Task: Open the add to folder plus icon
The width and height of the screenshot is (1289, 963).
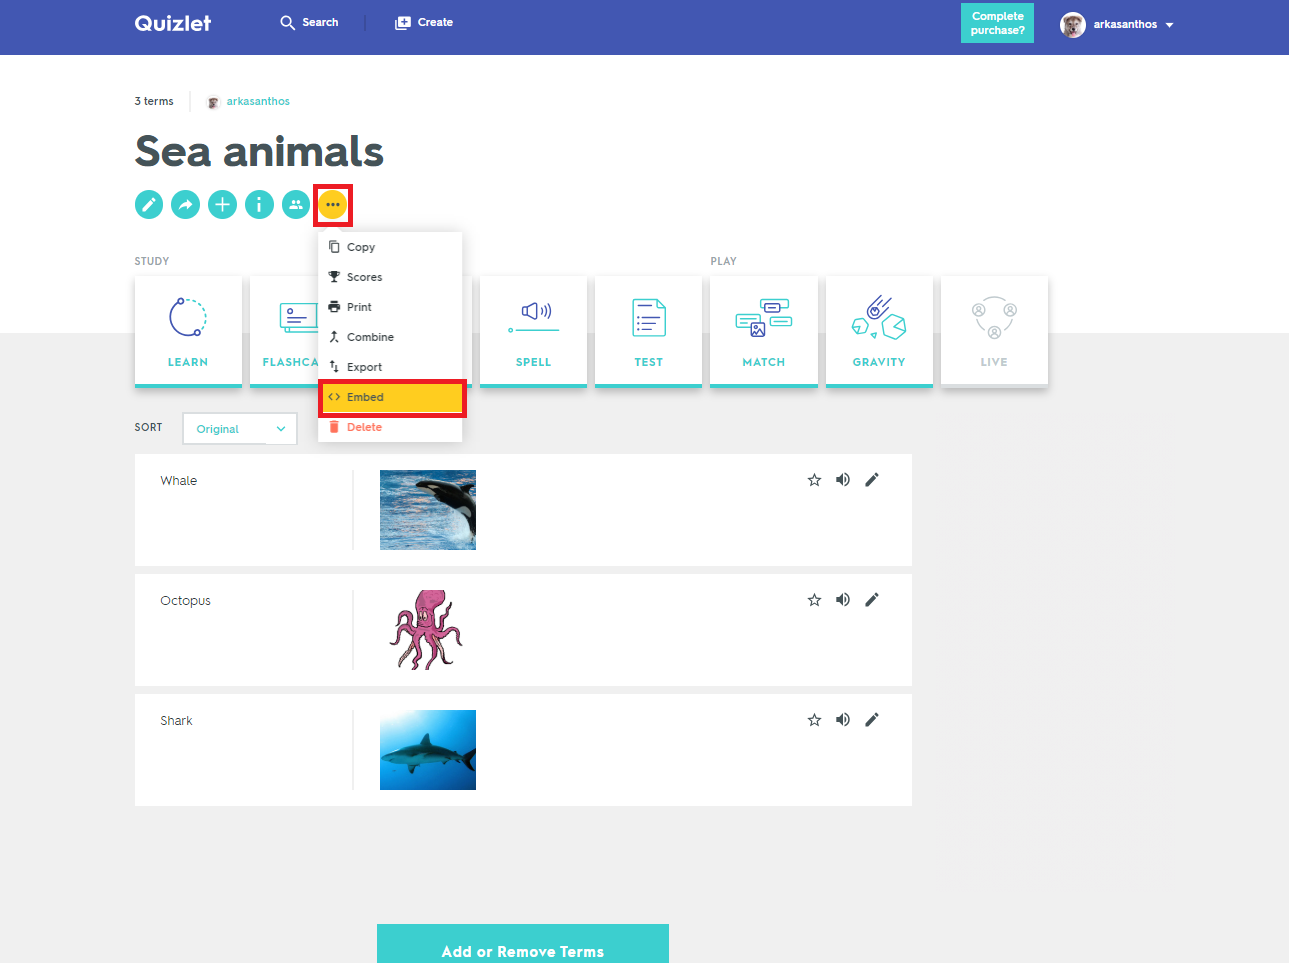Action: [222, 204]
